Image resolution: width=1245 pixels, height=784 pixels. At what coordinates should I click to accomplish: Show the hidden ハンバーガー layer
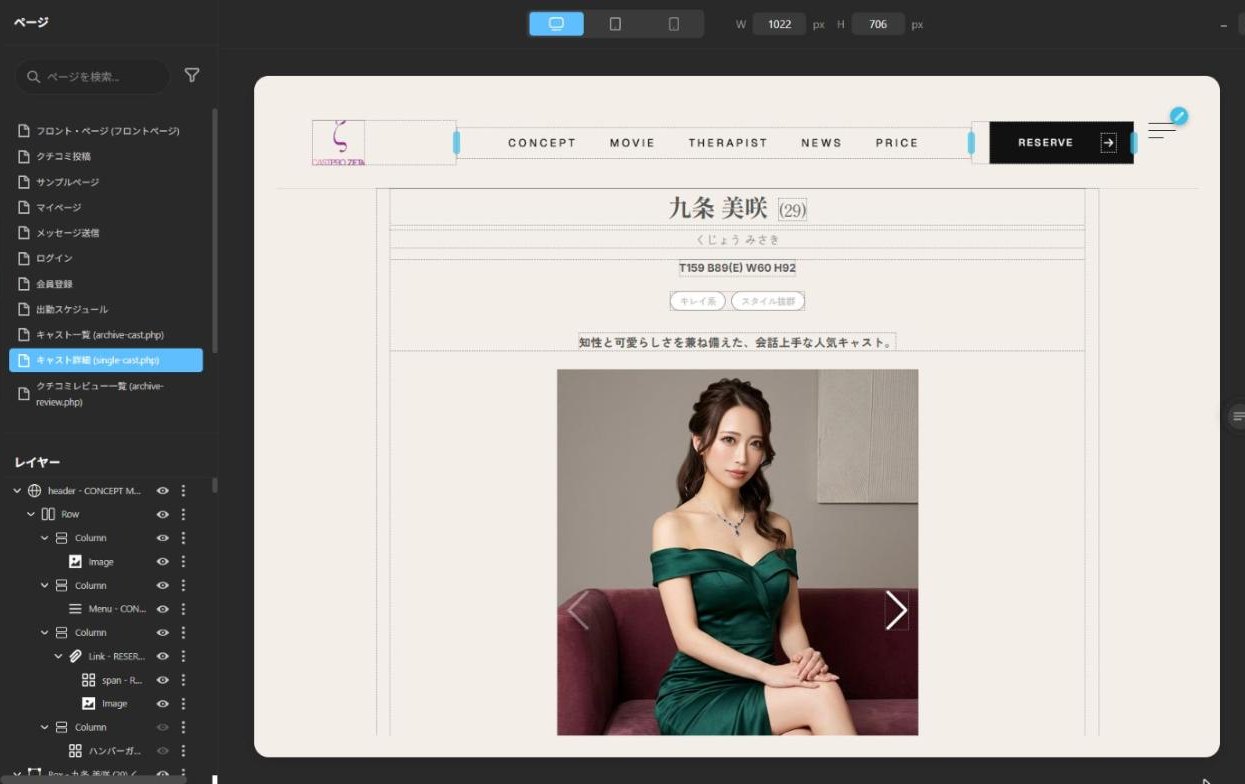[162, 751]
